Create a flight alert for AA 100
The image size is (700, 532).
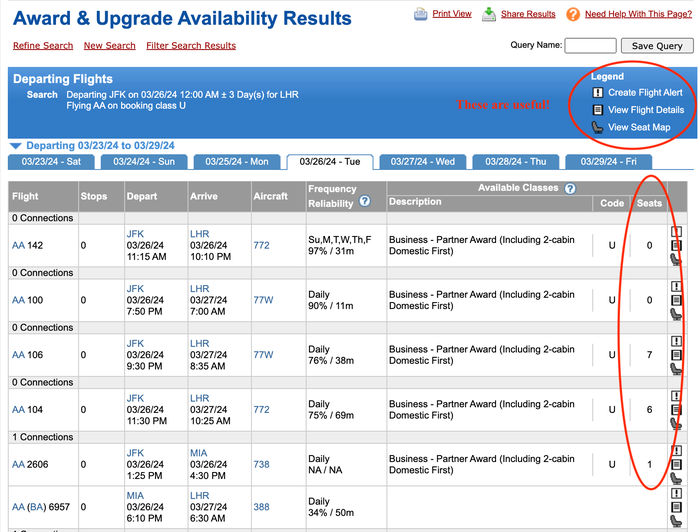pyautogui.click(x=676, y=286)
